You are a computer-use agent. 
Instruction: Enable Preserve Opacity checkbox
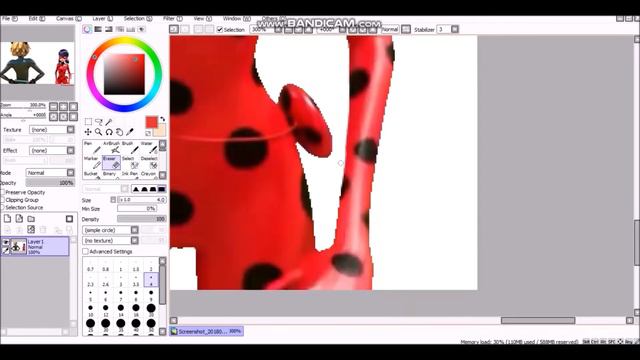[x=2, y=192]
